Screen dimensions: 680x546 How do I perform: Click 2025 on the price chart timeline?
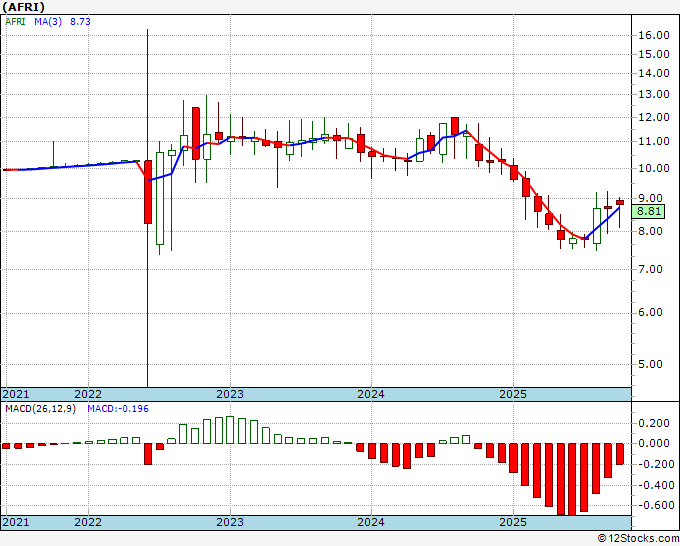click(x=513, y=394)
